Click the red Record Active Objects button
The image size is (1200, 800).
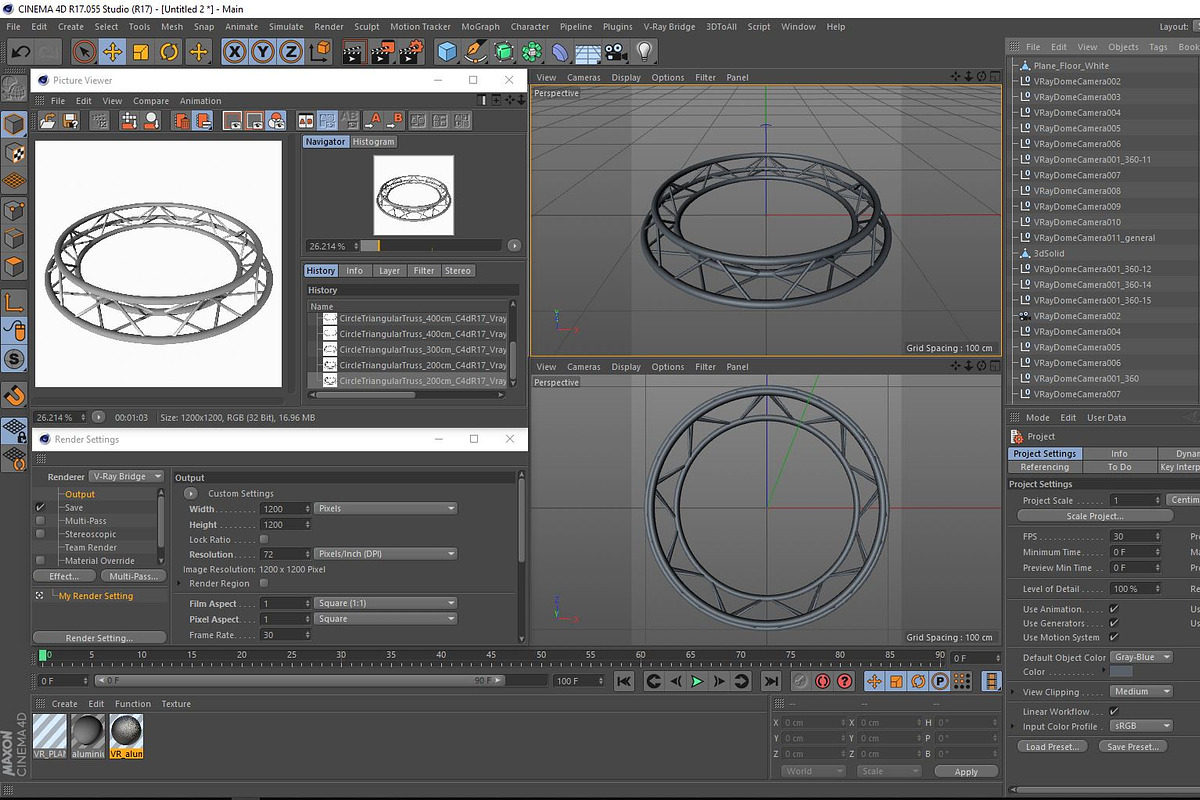823,681
